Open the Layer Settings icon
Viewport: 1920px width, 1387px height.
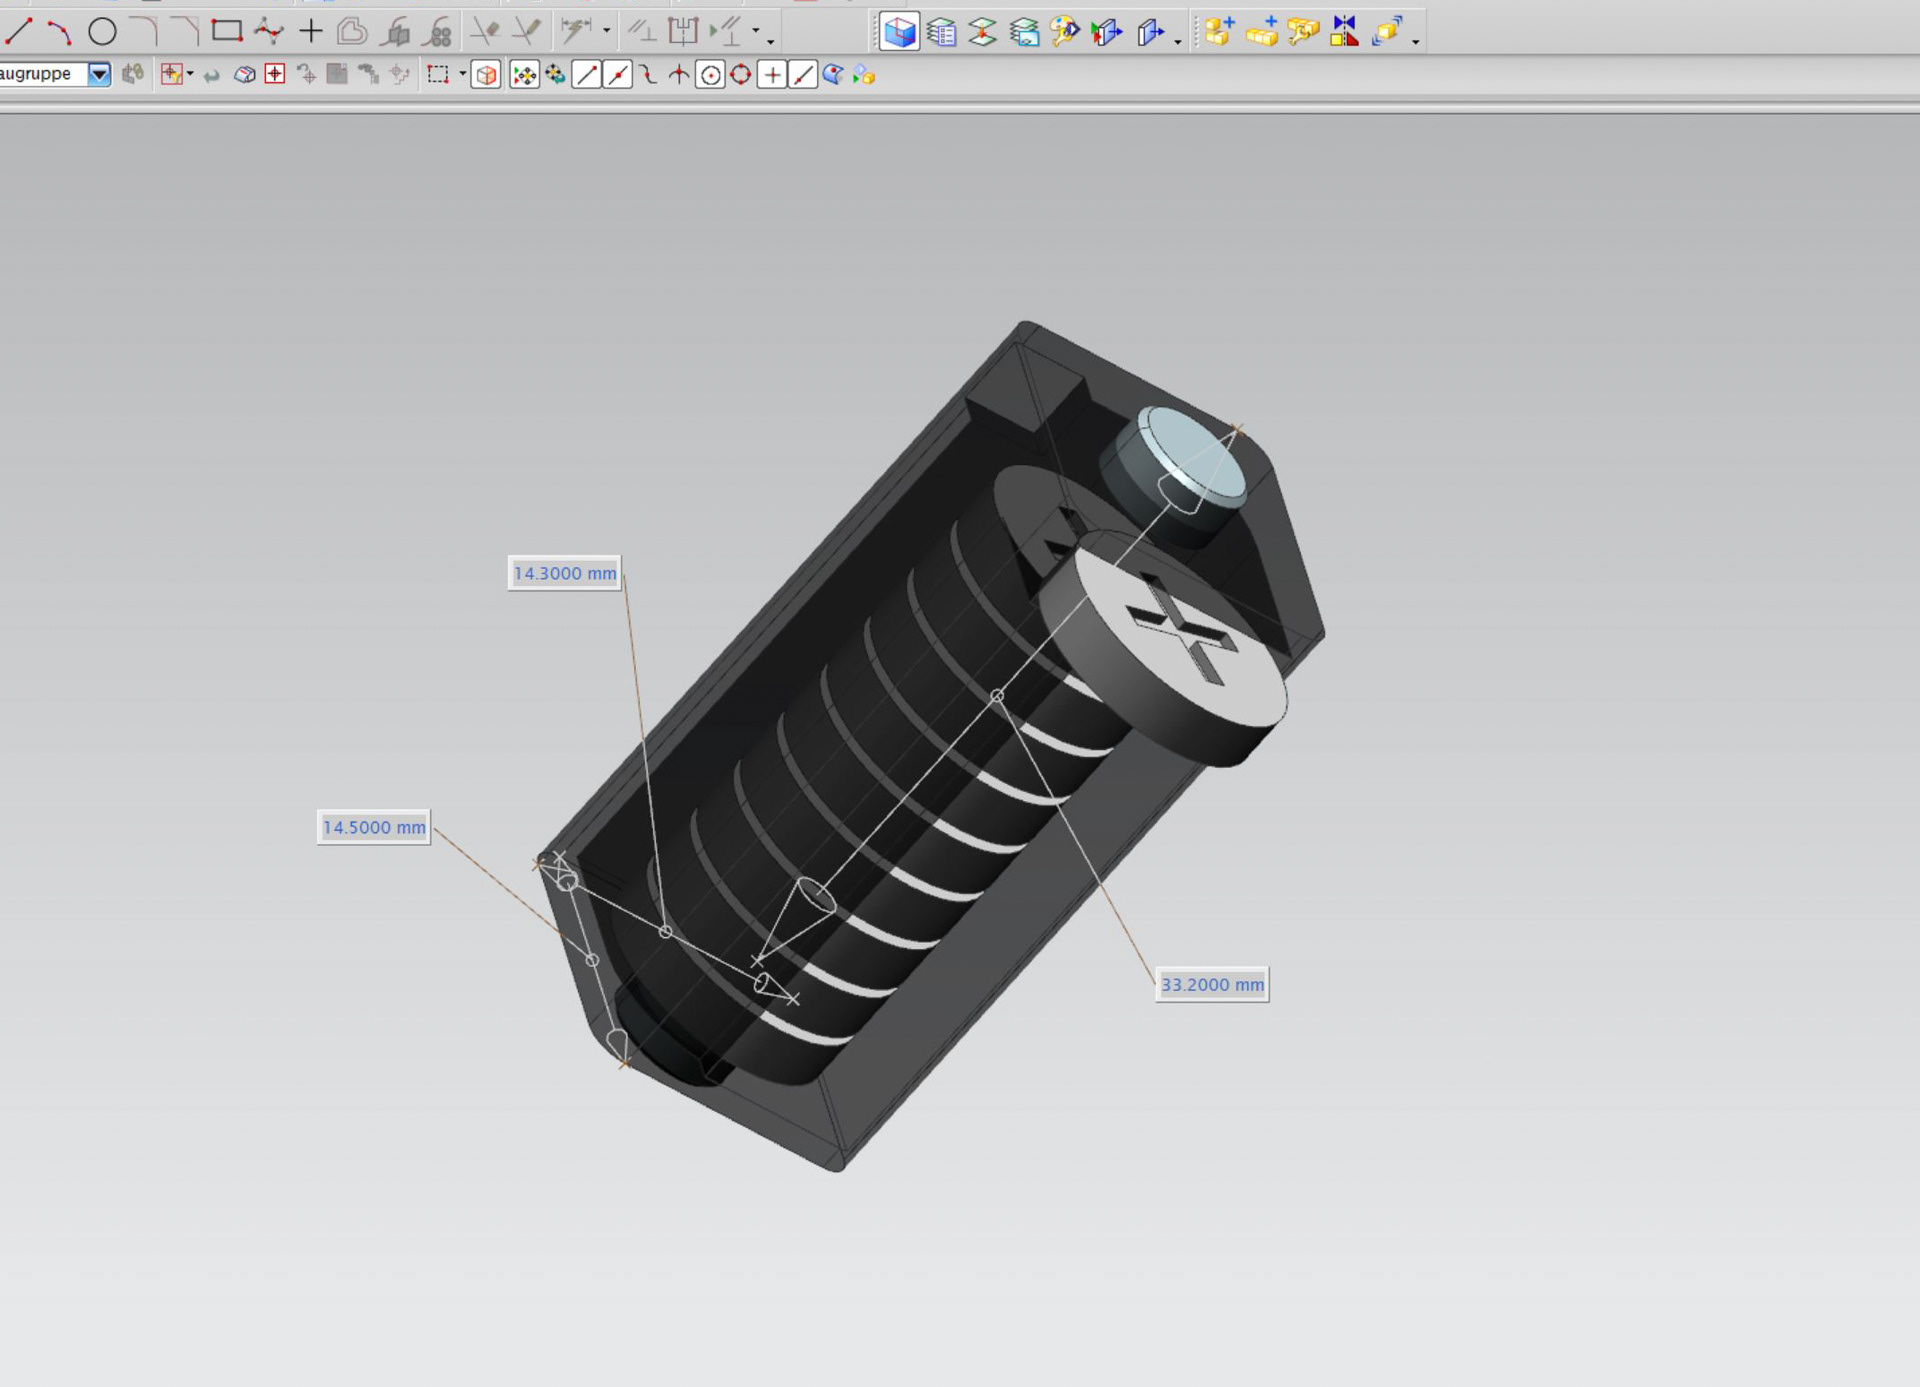(941, 32)
